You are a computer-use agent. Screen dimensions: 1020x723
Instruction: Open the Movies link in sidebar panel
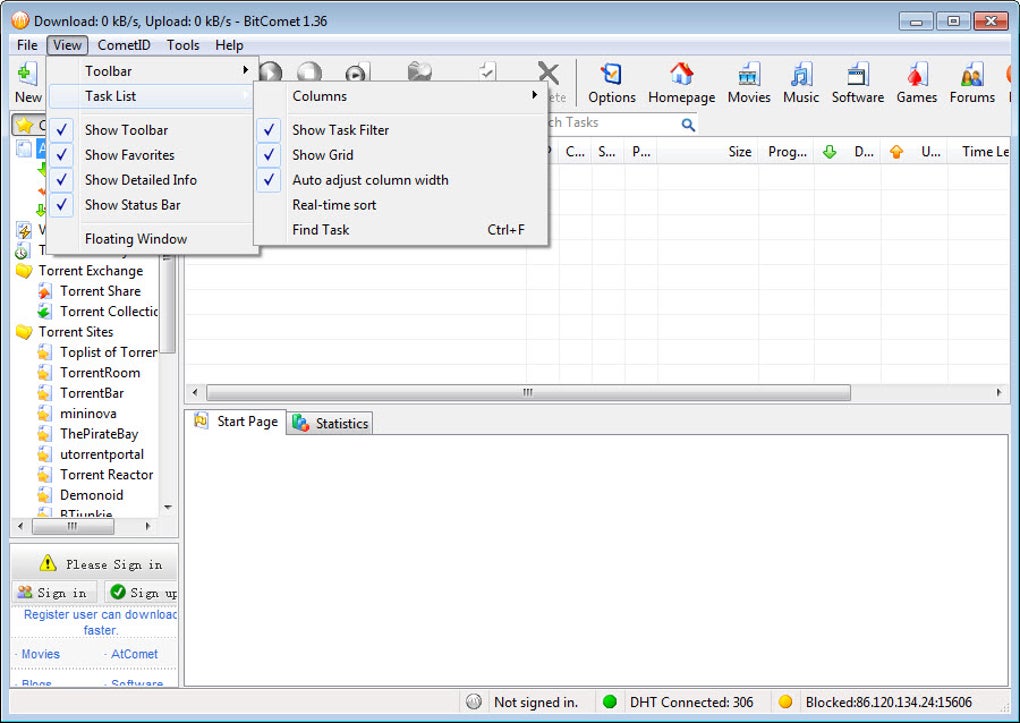(x=40, y=654)
